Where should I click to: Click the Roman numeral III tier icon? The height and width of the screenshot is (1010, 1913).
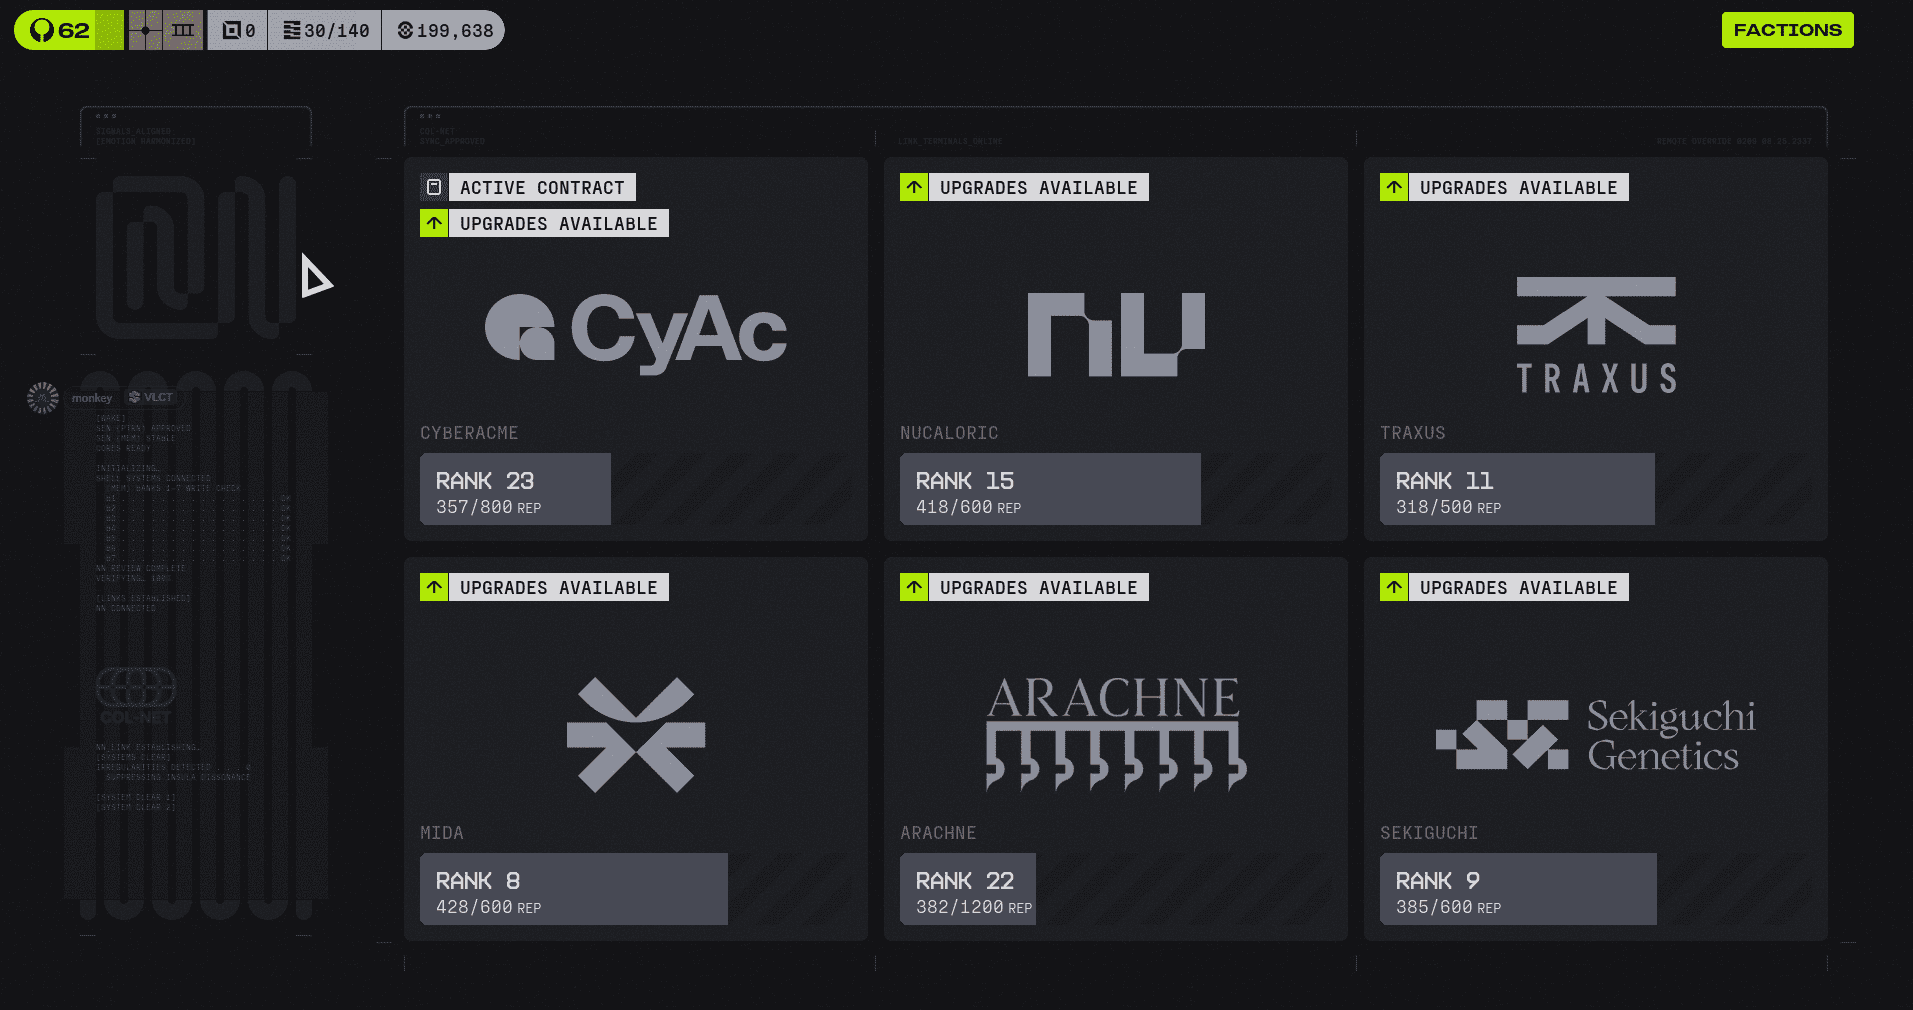[183, 30]
